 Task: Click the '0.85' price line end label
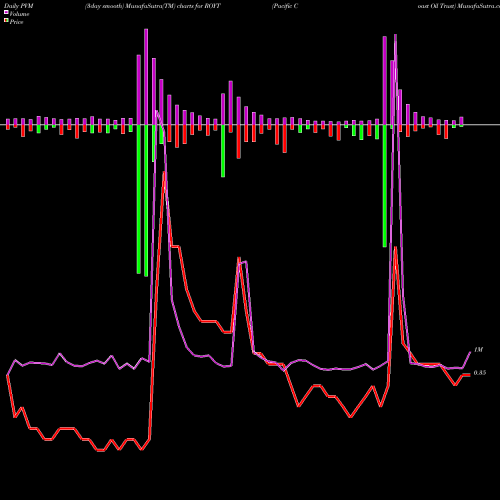point(480,373)
